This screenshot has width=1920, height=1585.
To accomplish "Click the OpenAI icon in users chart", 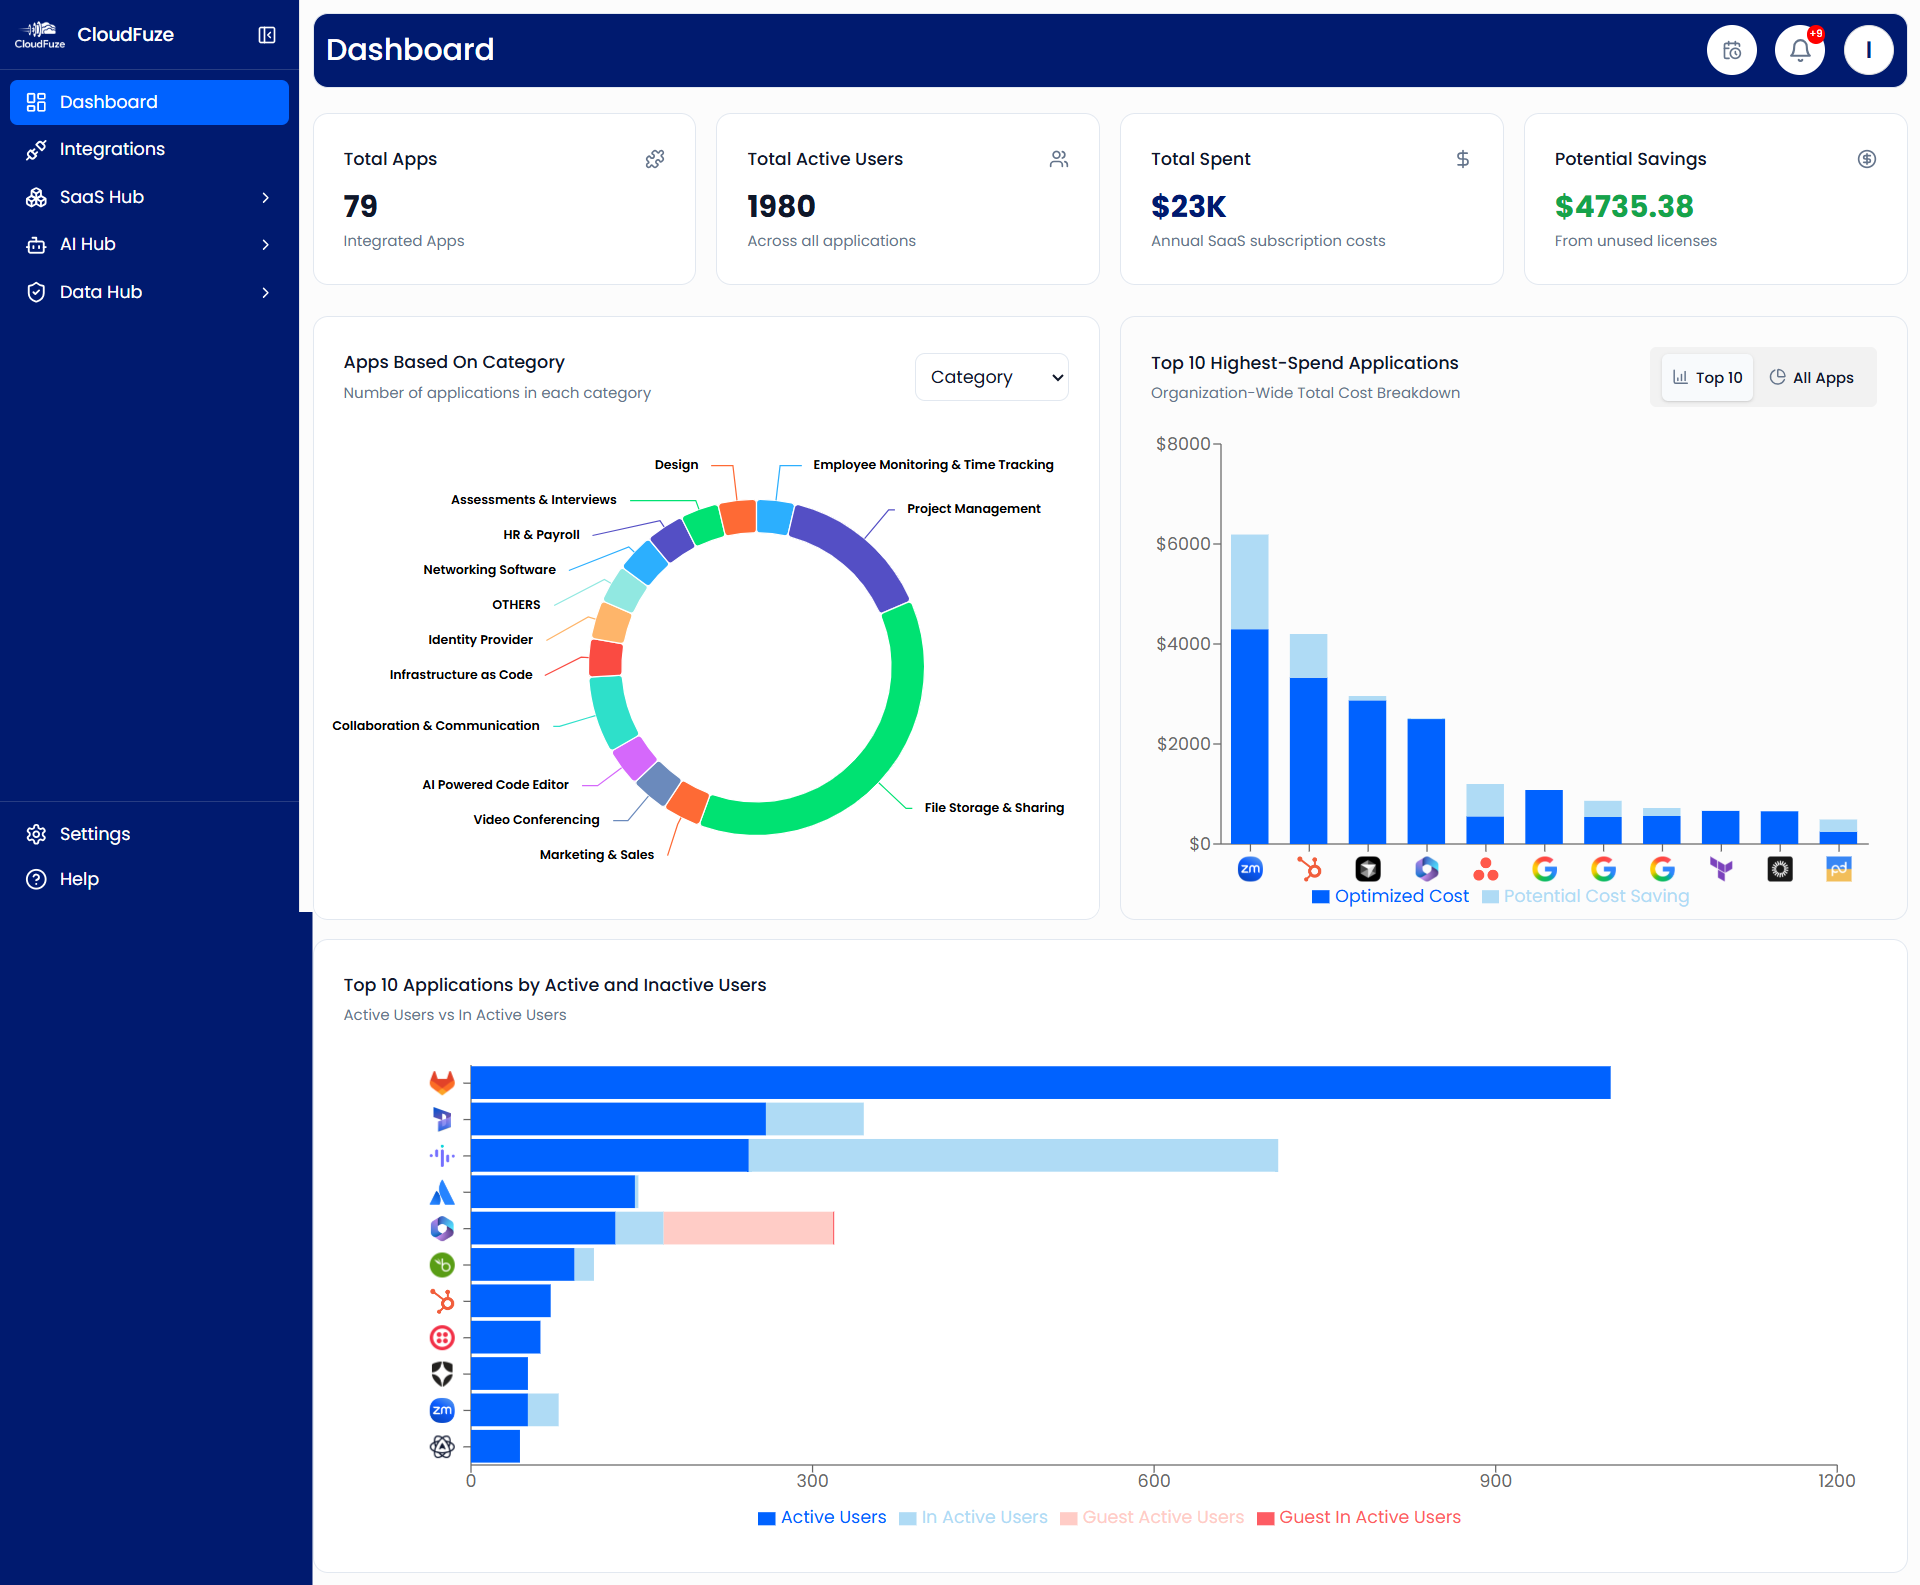I will click(442, 1446).
